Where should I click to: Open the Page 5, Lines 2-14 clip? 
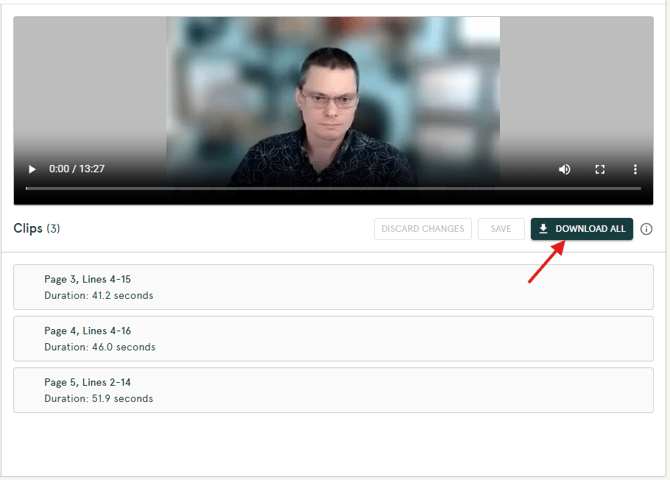click(x=333, y=390)
